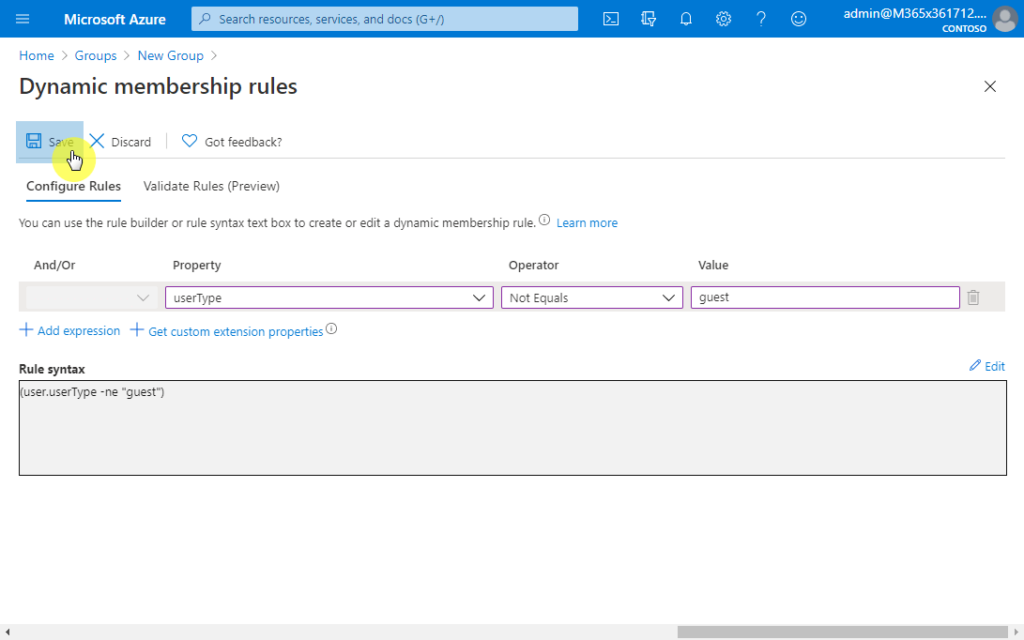The width and height of the screenshot is (1024, 640).
Task: Save the dynamic membership rule
Action: click(x=50, y=142)
